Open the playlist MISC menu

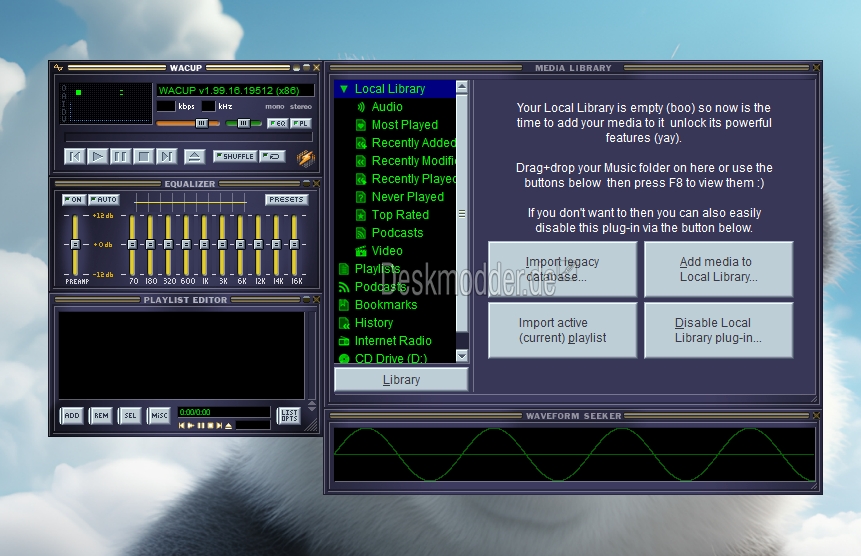(x=159, y=415)
